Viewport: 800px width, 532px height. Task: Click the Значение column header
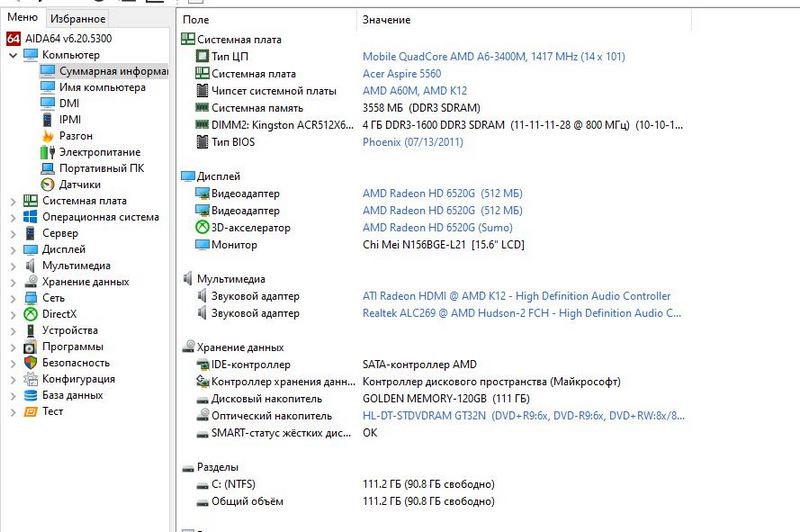tap(385, 20)
